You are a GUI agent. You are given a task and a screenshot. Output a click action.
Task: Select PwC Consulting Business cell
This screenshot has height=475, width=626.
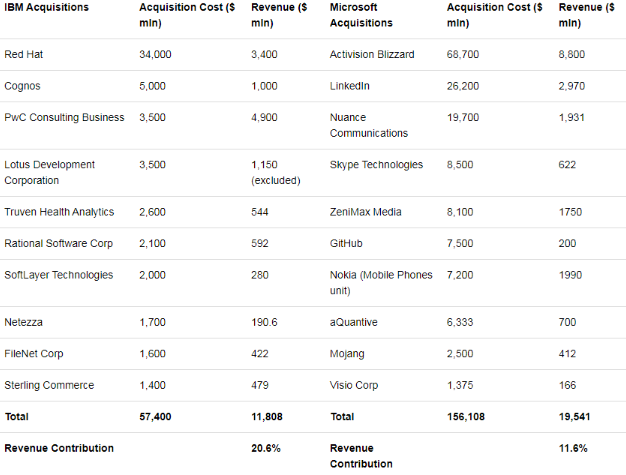[64, 117]
